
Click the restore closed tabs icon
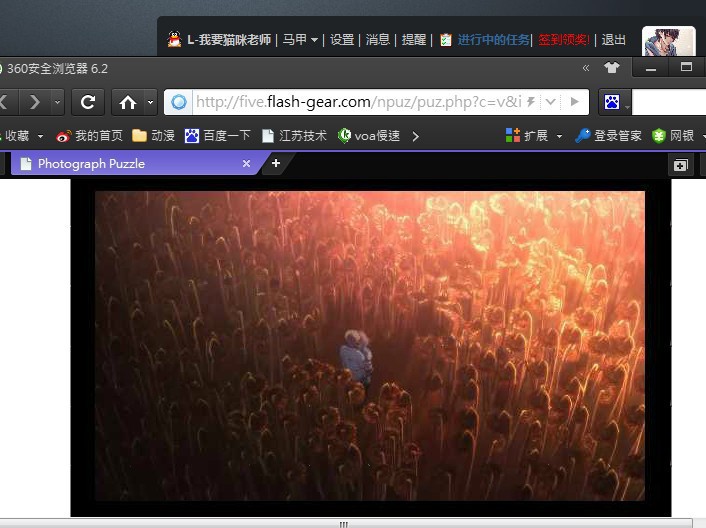[x=680, y=165]
